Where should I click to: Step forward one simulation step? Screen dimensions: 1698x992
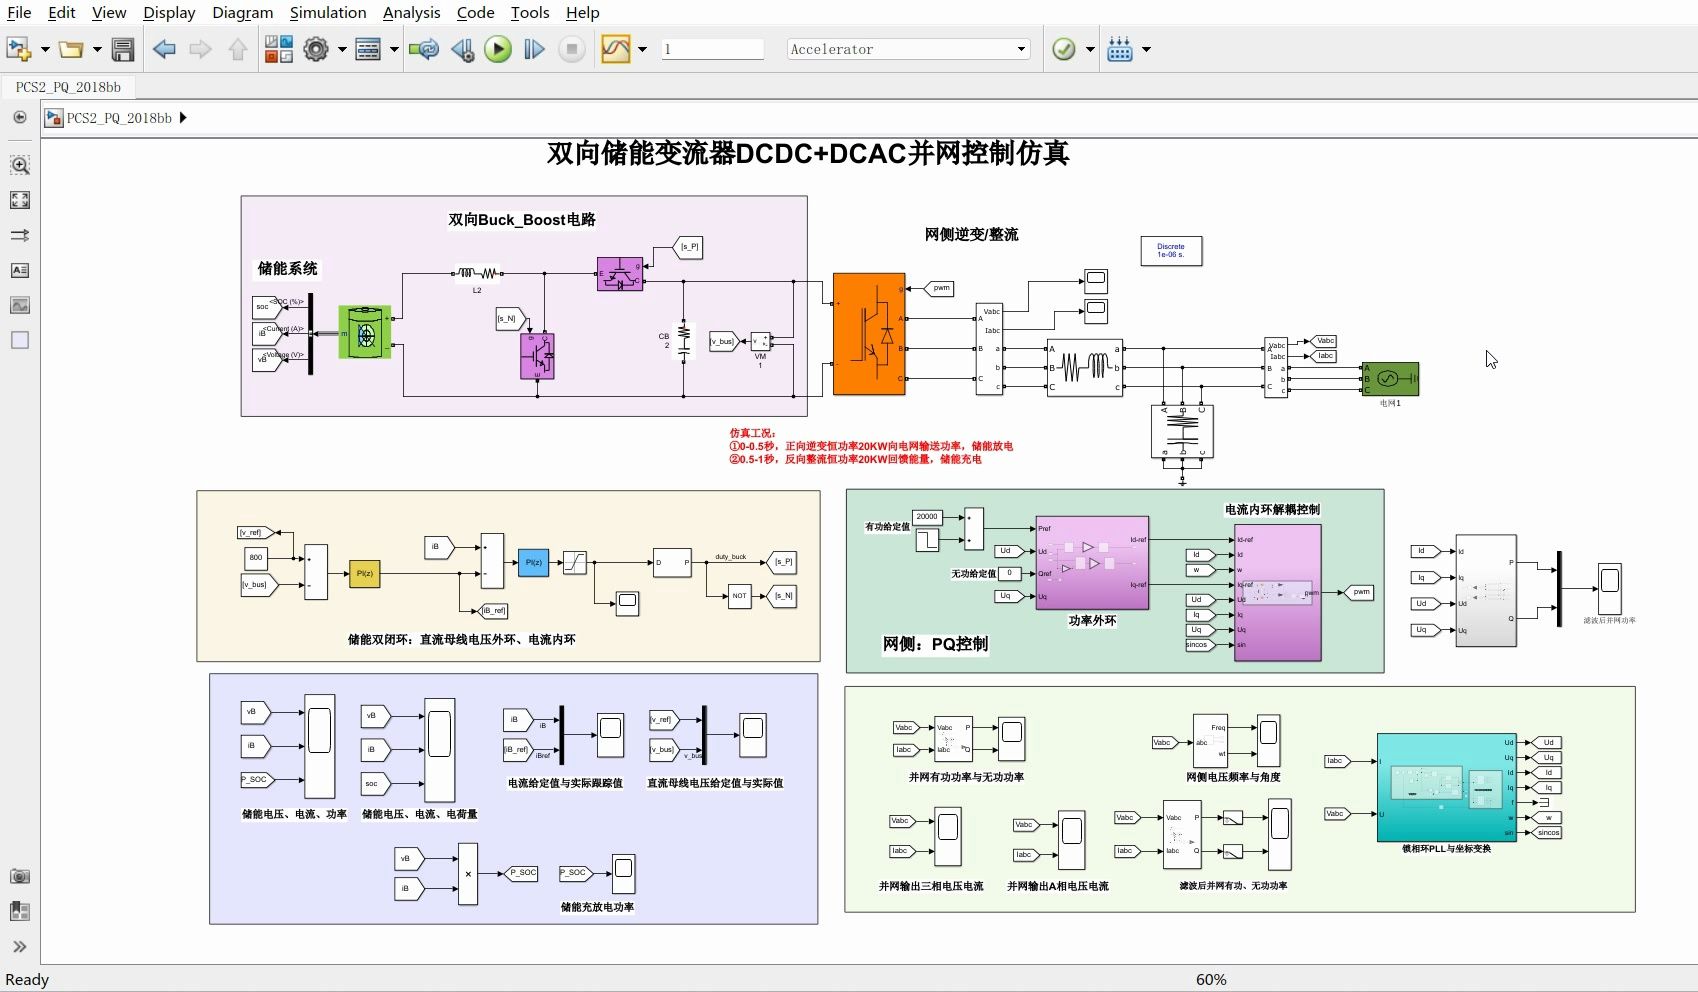(534, 48)
